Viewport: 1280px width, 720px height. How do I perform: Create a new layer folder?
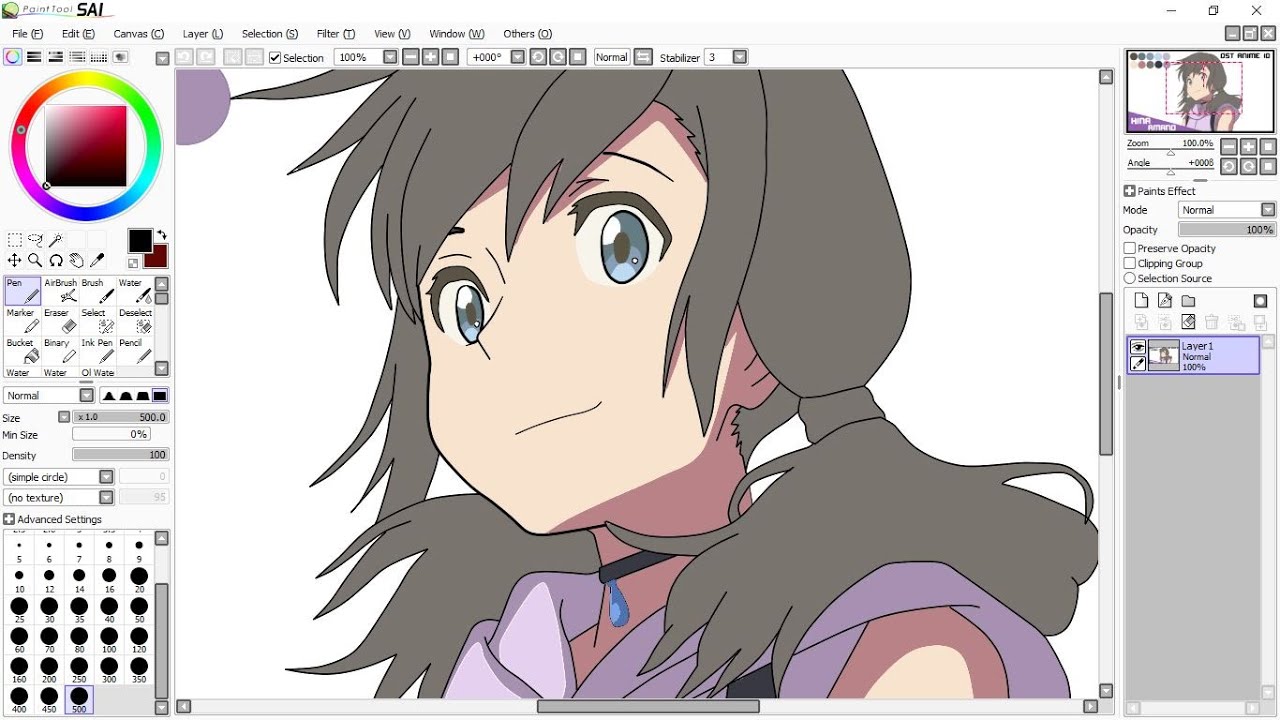tap(1188, 301)
